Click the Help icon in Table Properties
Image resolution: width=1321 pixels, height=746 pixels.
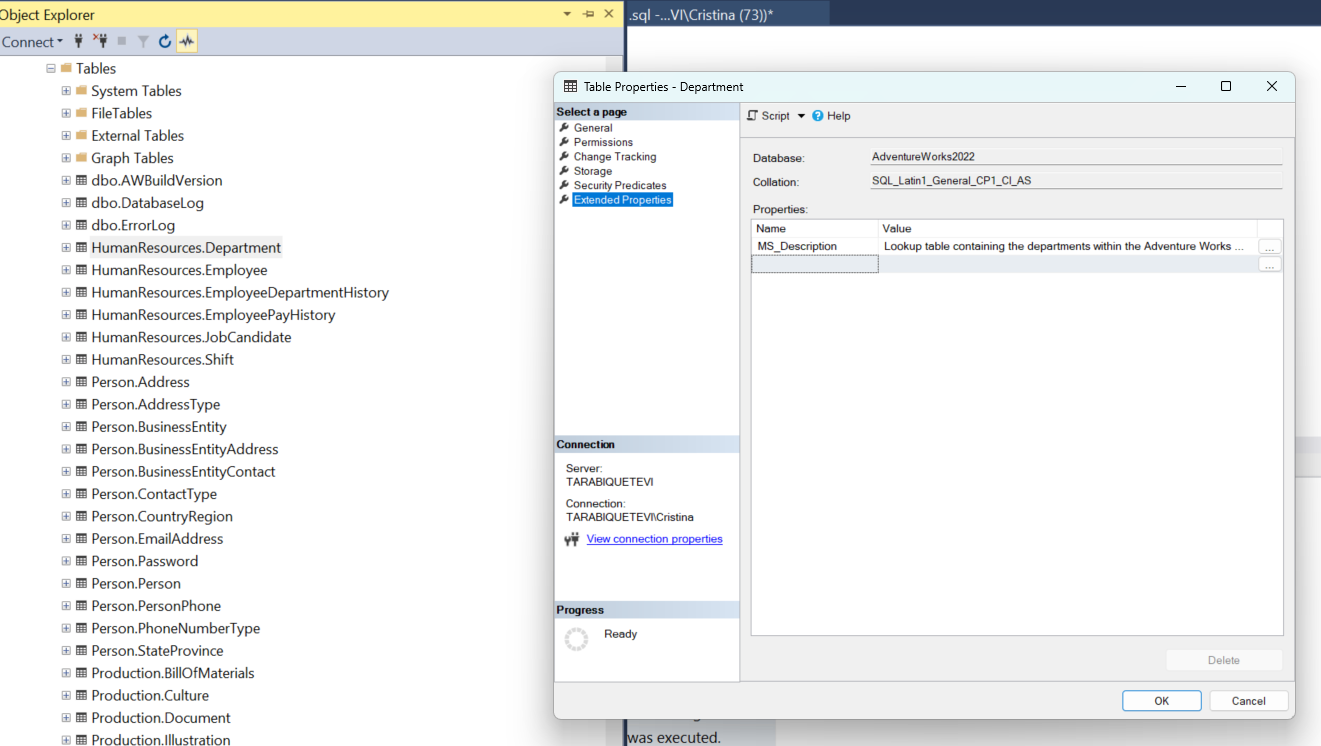(x=818, y=116)
